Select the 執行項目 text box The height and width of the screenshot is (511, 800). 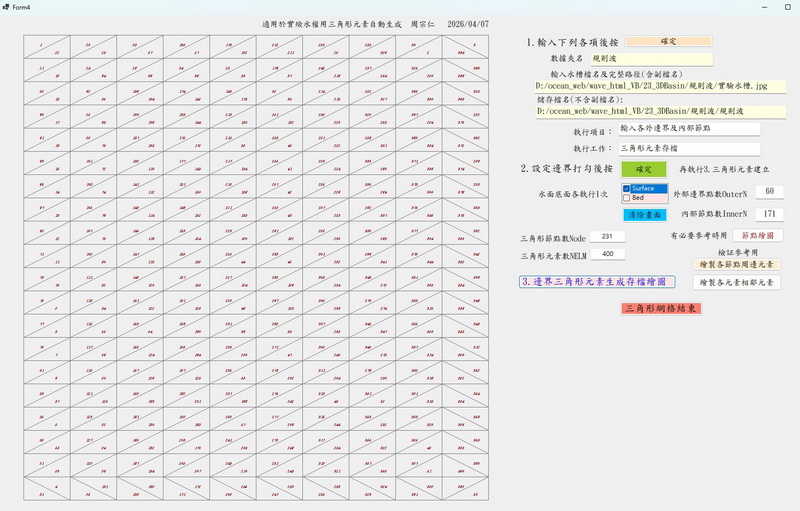[x=688, y=129]
